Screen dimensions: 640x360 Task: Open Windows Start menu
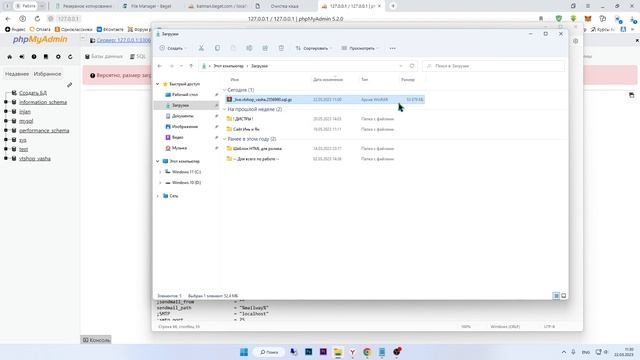point(244,352)
